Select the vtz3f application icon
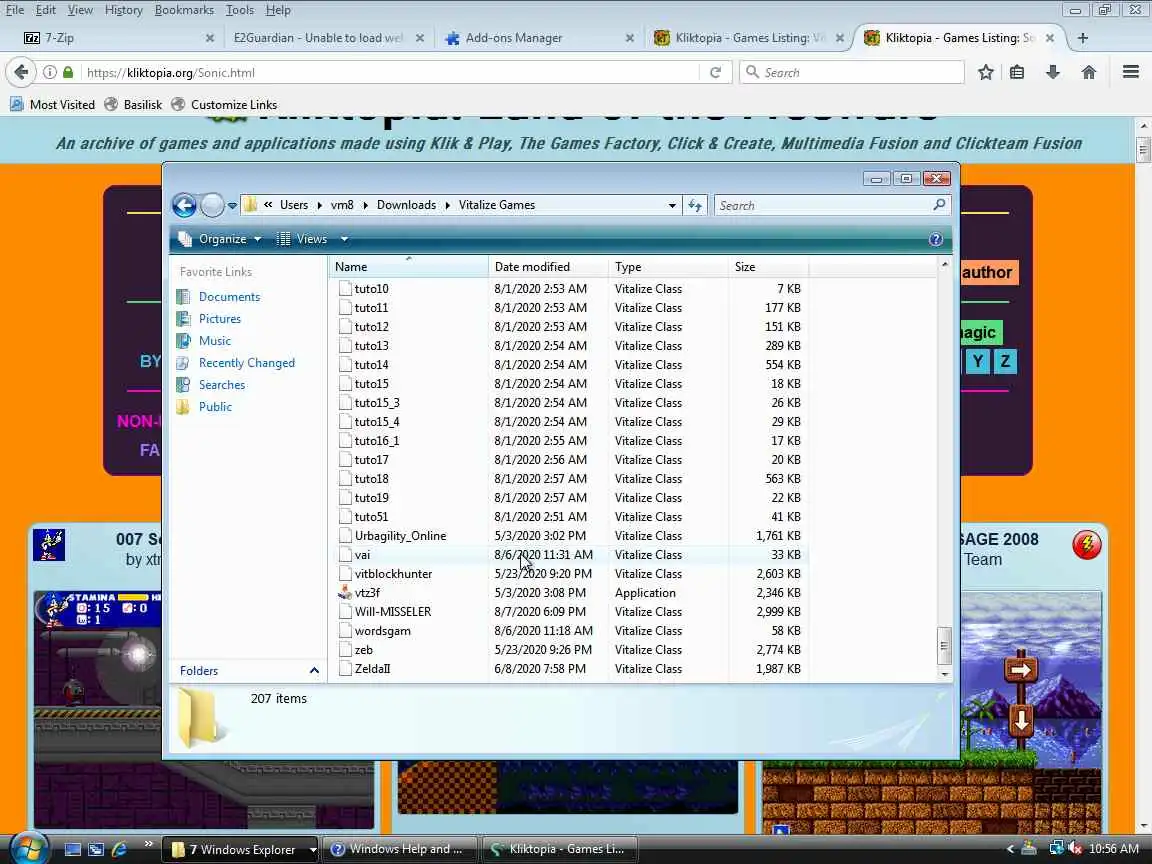This screenshot has height=864, width=1152. [345, 592]
